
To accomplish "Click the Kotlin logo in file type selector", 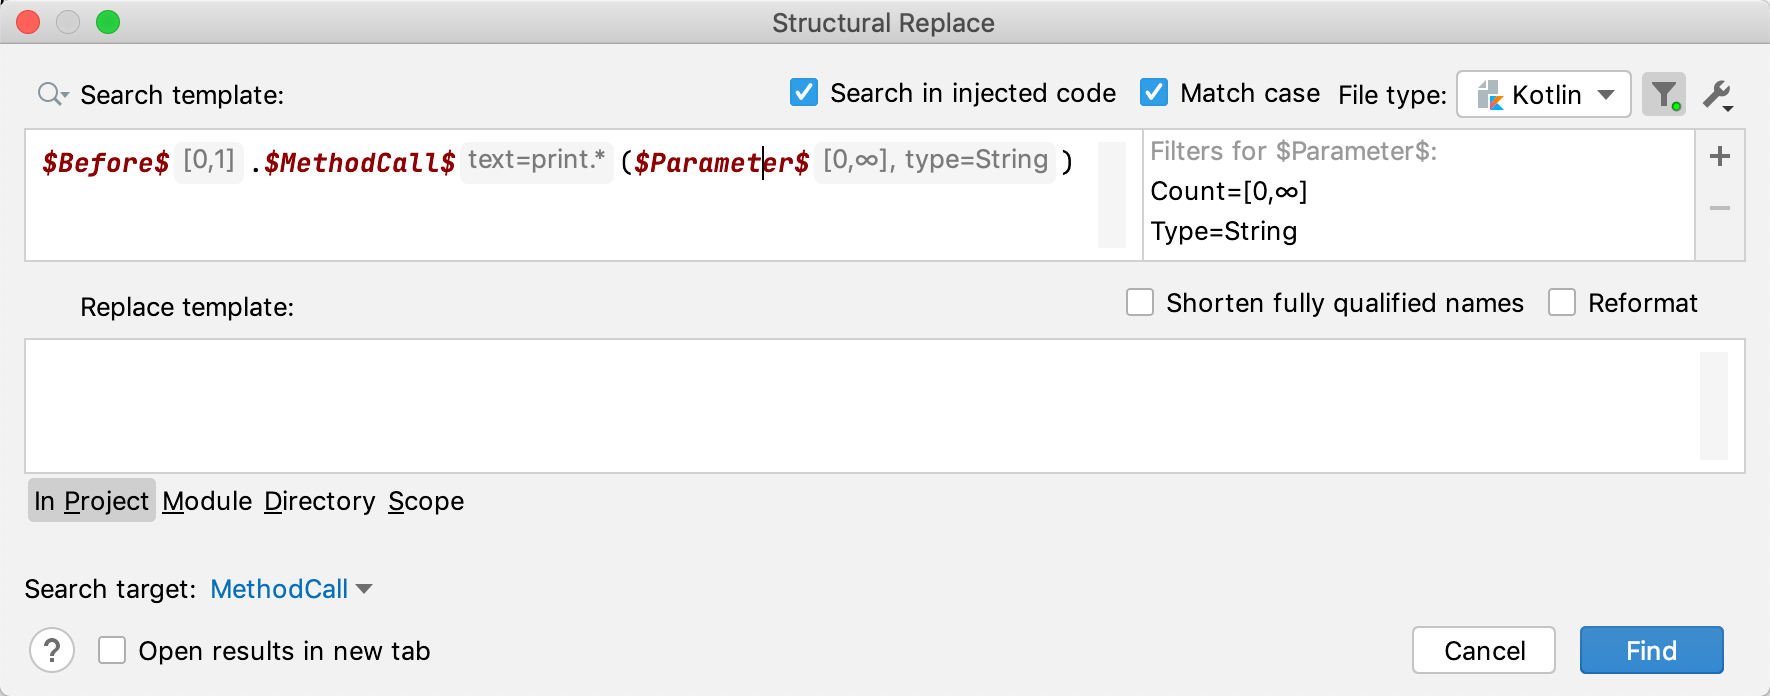I will 1492,95.
